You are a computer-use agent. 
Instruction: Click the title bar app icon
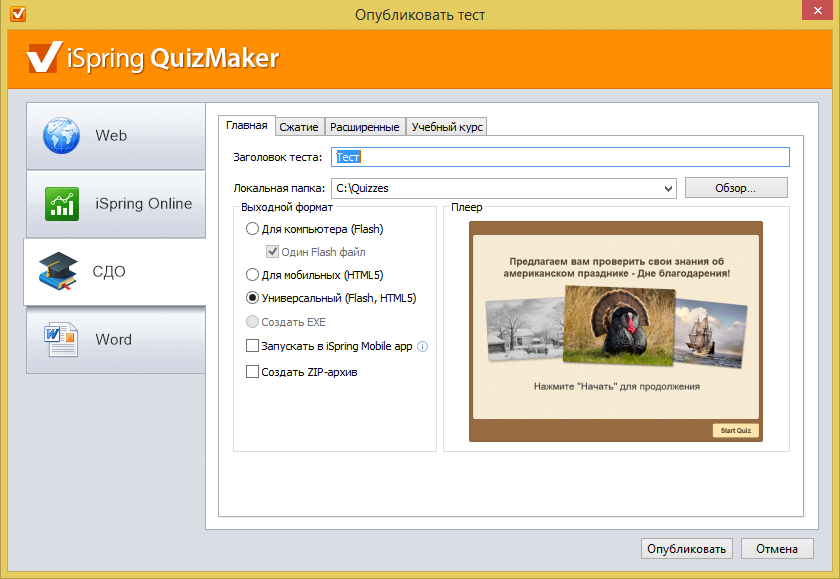coord(18,14)
